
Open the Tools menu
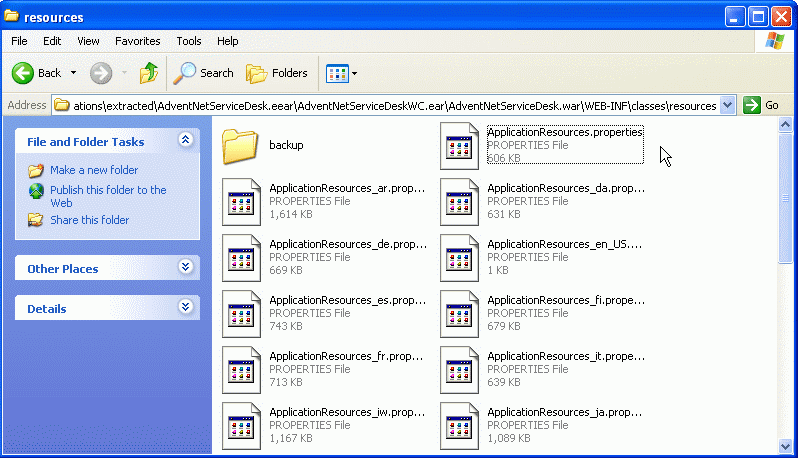point(189,41)
